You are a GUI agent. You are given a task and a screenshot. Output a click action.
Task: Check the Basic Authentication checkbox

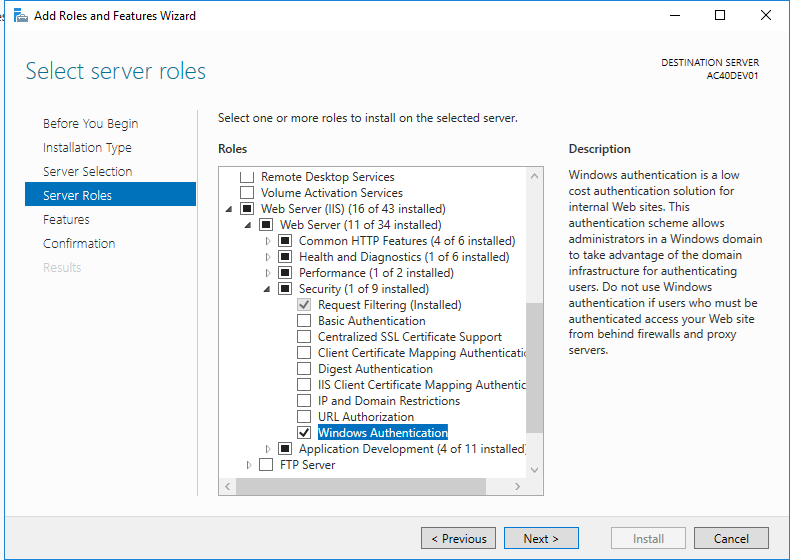(x=304, y=321)
